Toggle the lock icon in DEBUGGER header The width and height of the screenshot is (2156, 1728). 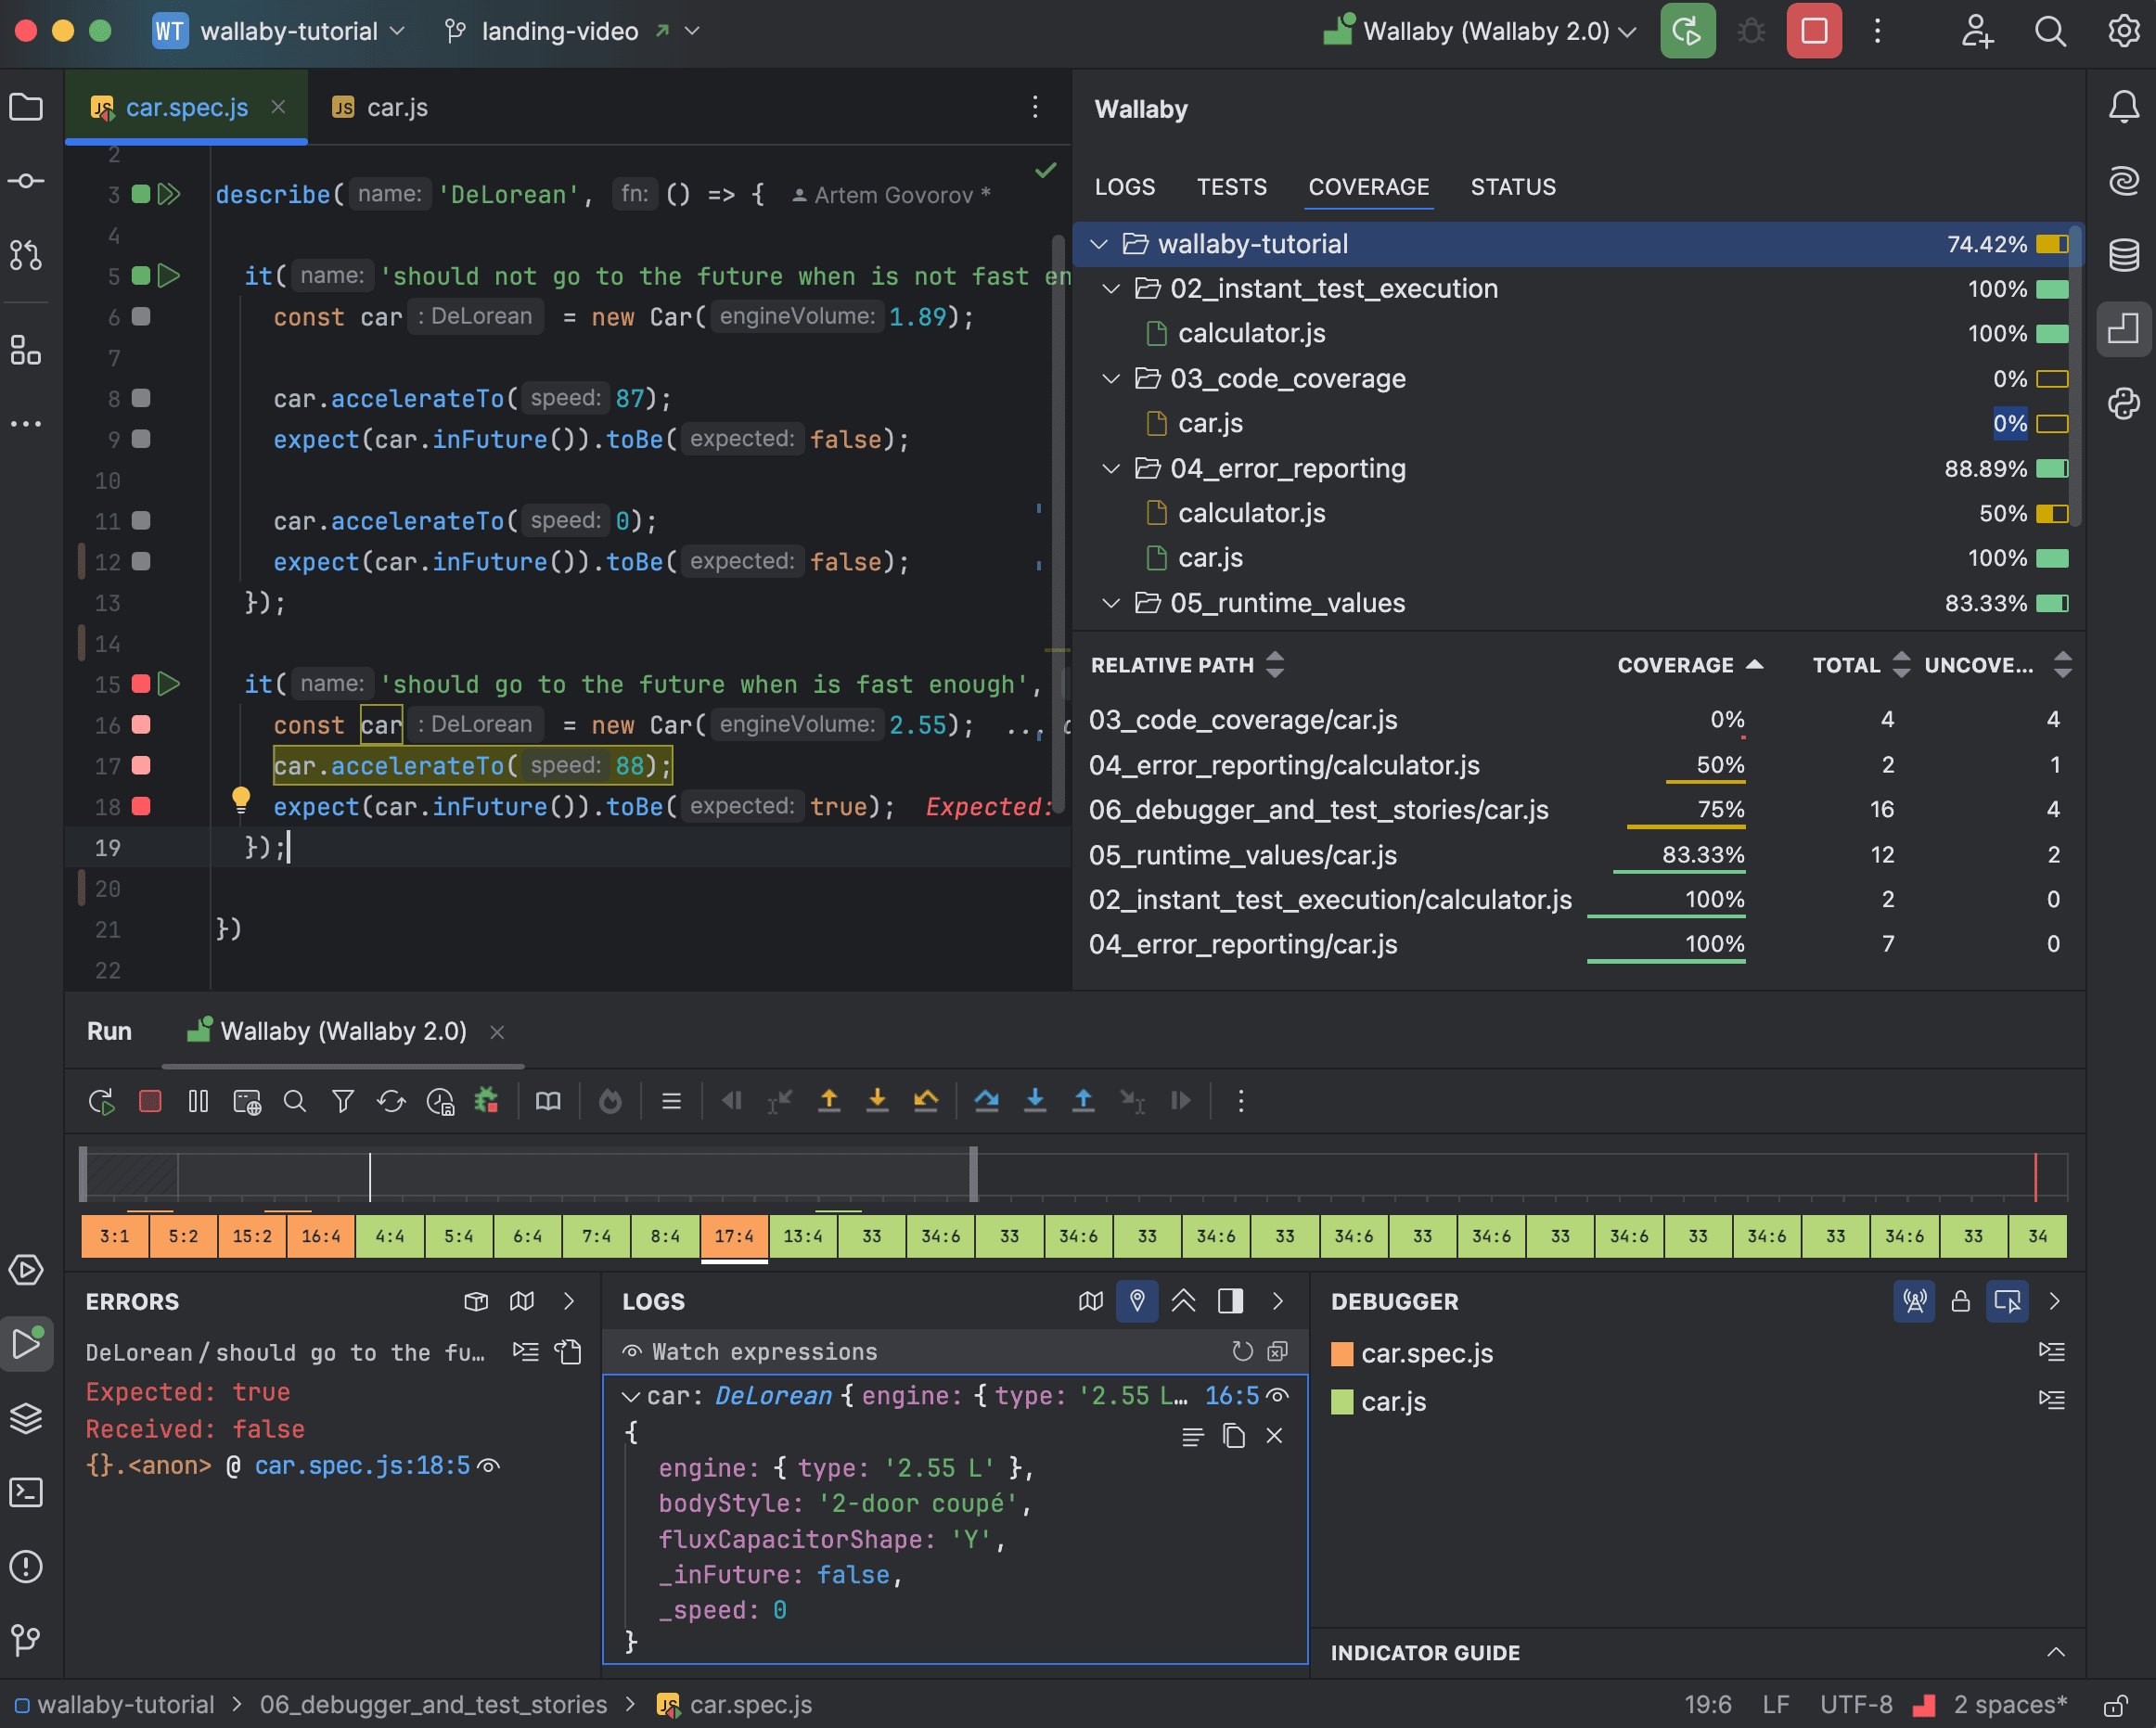[1960, 1301]
